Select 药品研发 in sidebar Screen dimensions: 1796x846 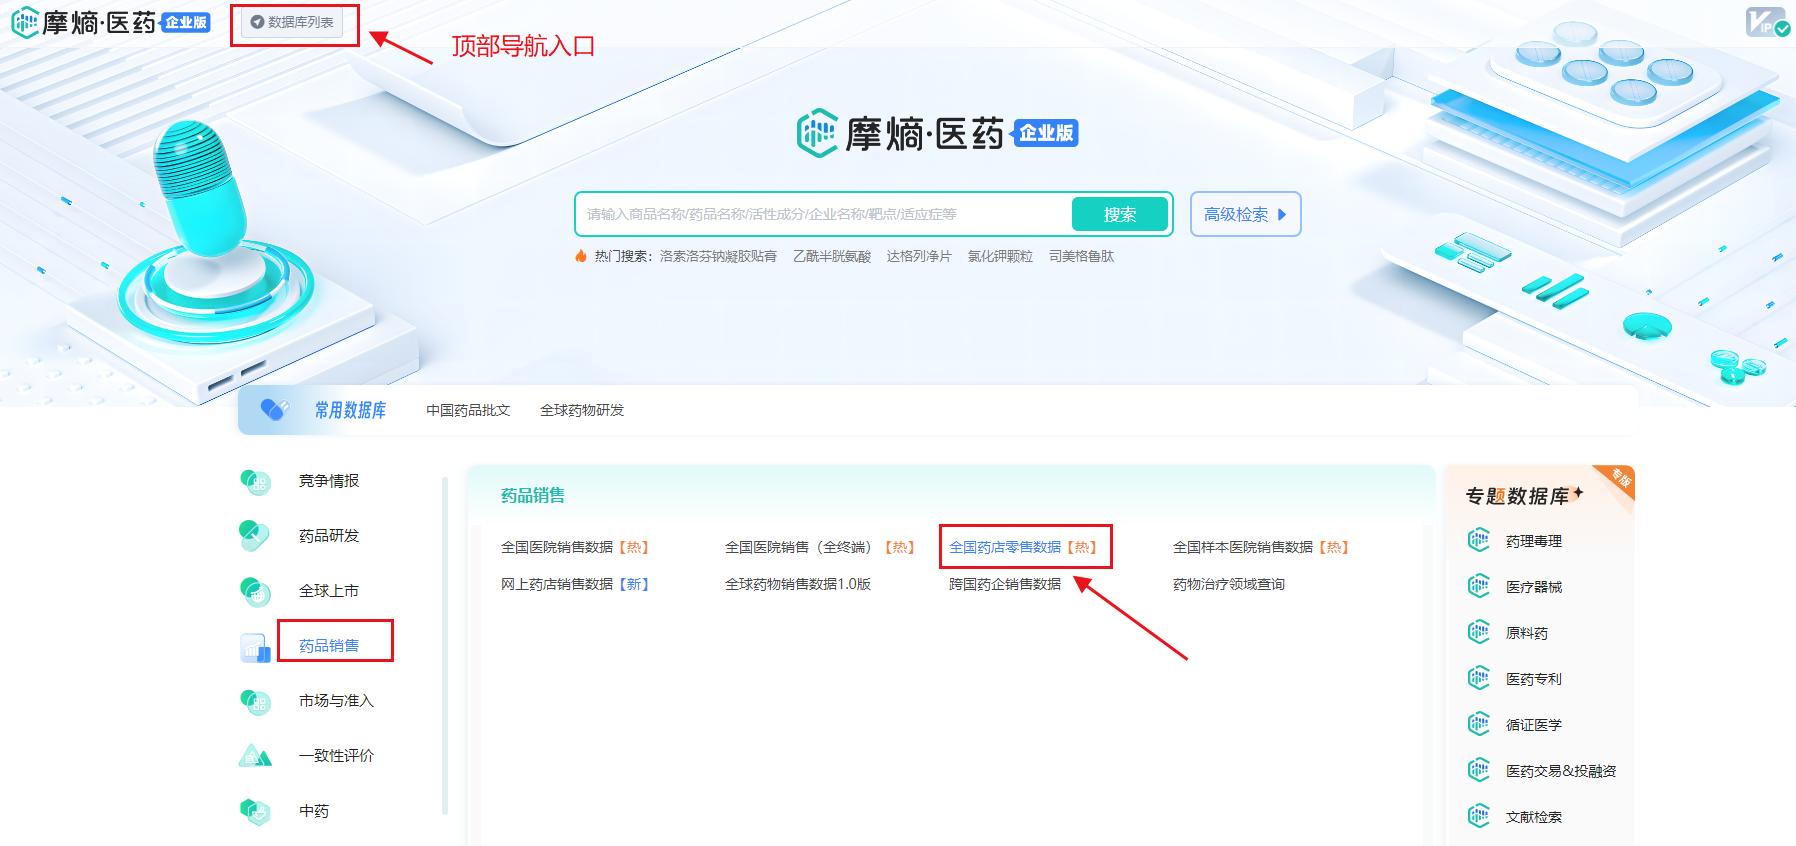329,536
